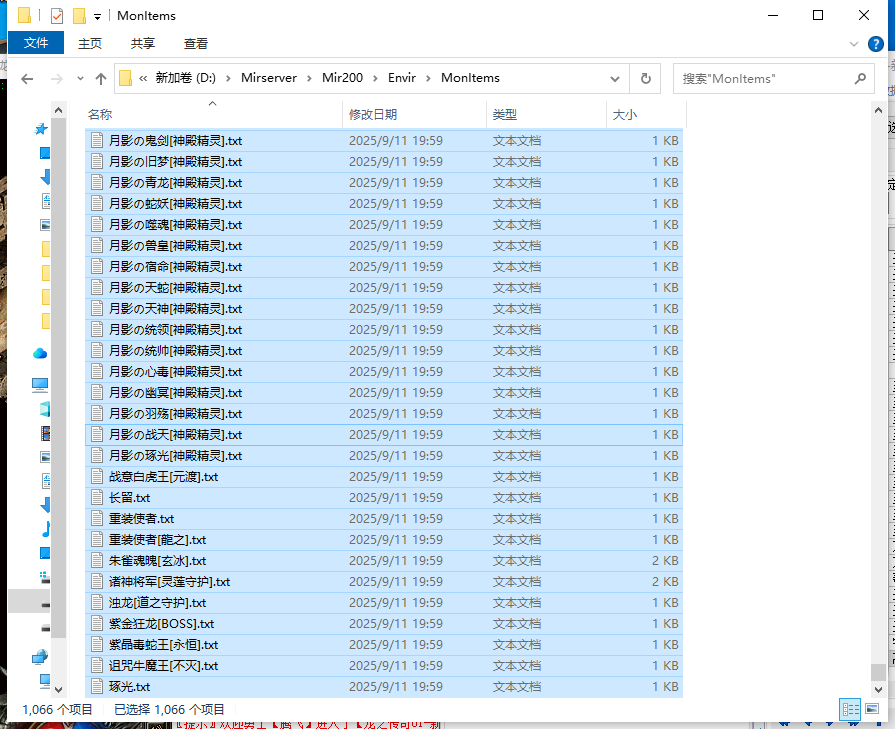Open recent locations dropdown beside forward arrow
The height and width of the screenshot is (729, 895).
click(80, 79)
